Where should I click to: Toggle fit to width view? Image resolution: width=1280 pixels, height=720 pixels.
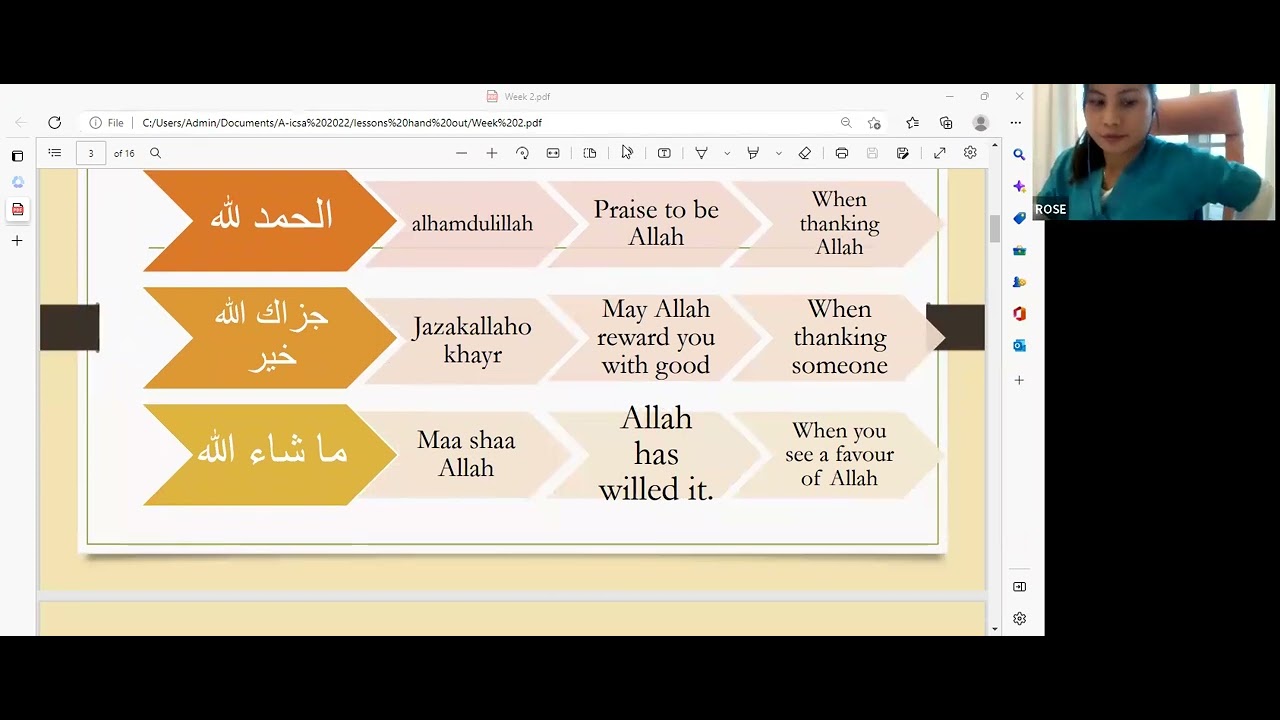pos(553,153)
